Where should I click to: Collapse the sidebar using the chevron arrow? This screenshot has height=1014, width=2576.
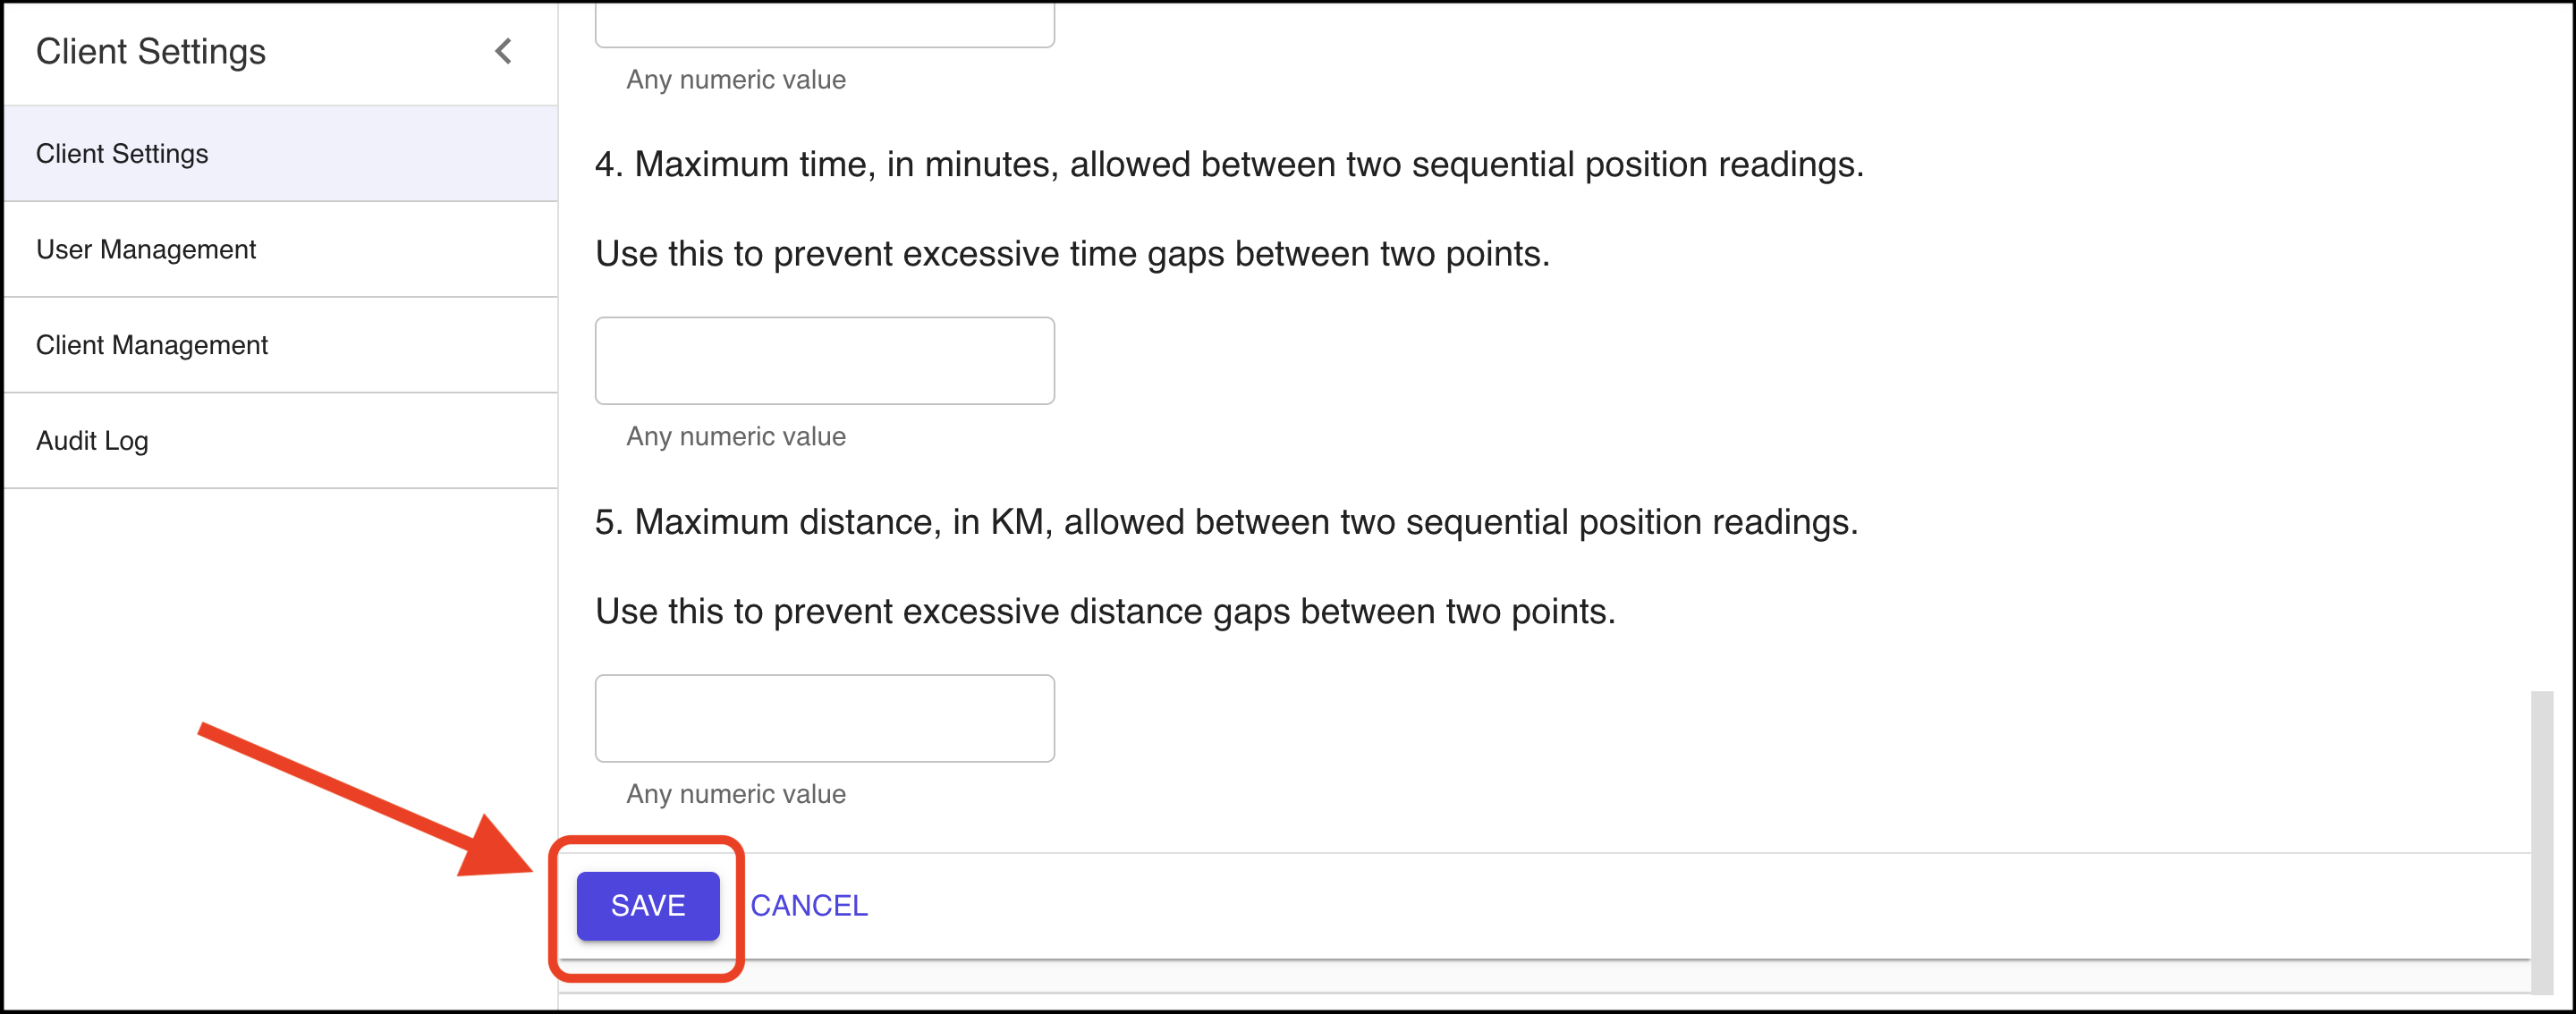click(503, 51)
